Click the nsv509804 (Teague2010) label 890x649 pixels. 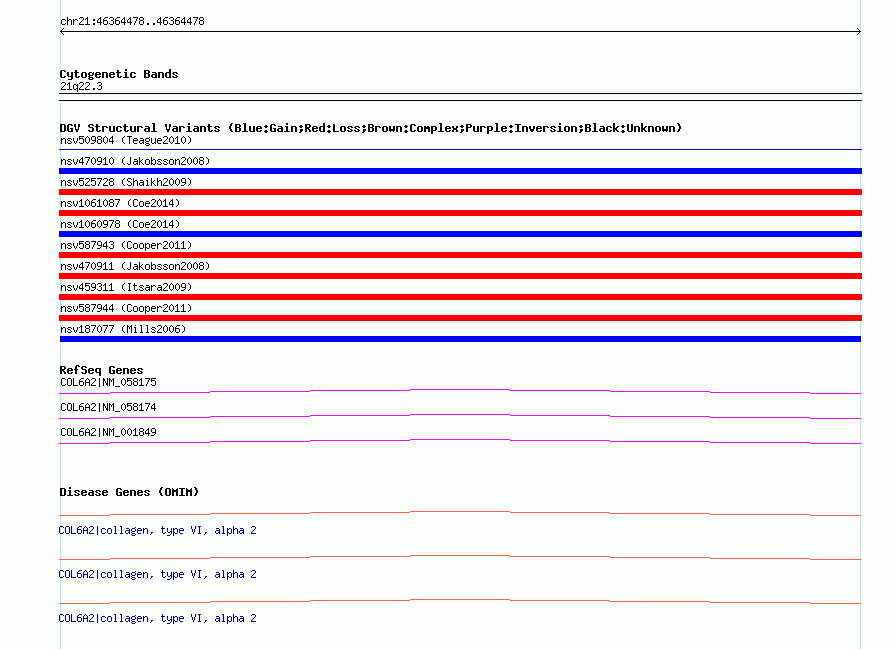tap(126, 140)
